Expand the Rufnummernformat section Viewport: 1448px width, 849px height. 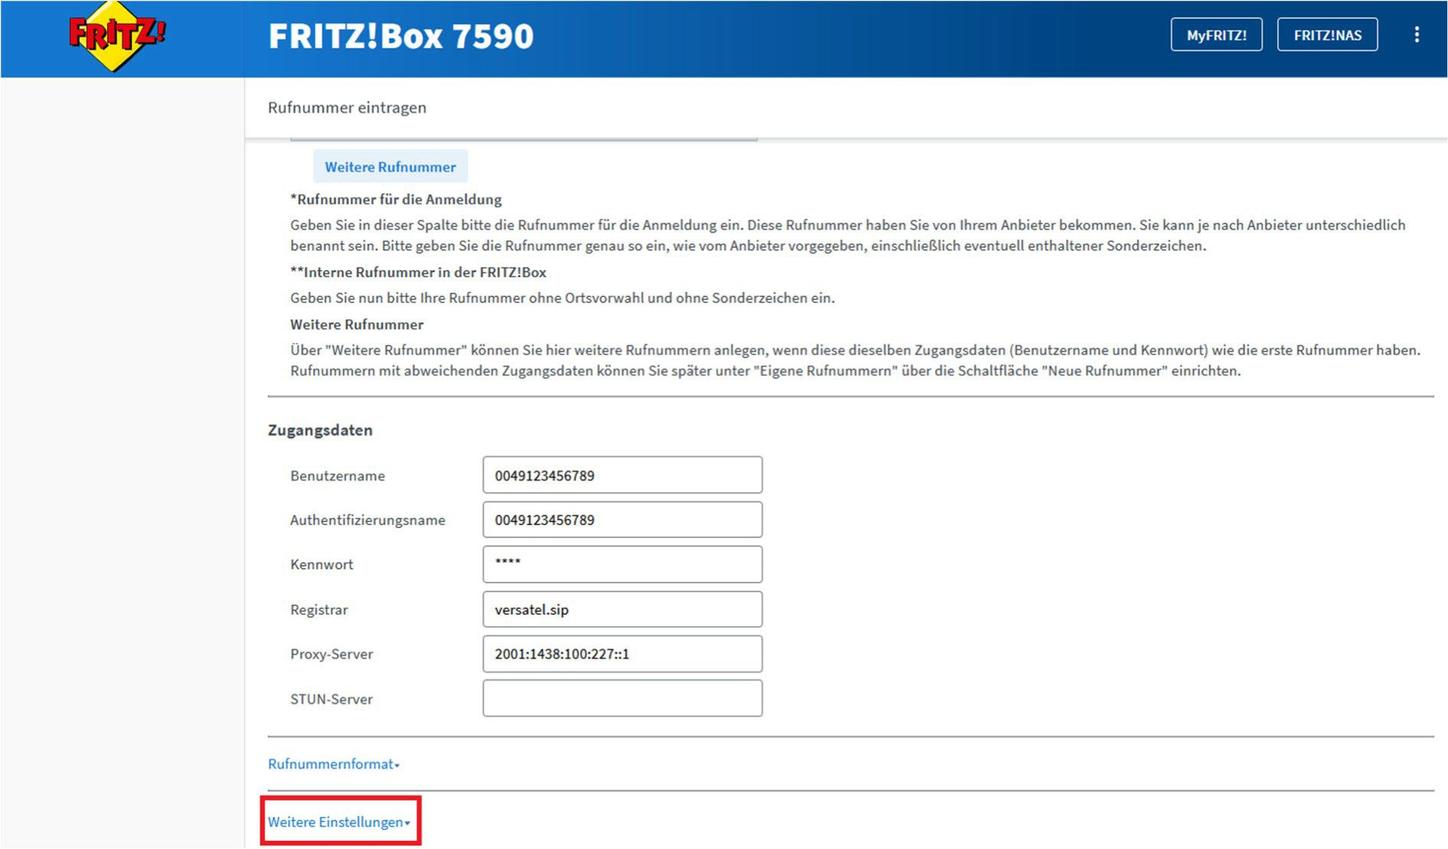[330, 763]
